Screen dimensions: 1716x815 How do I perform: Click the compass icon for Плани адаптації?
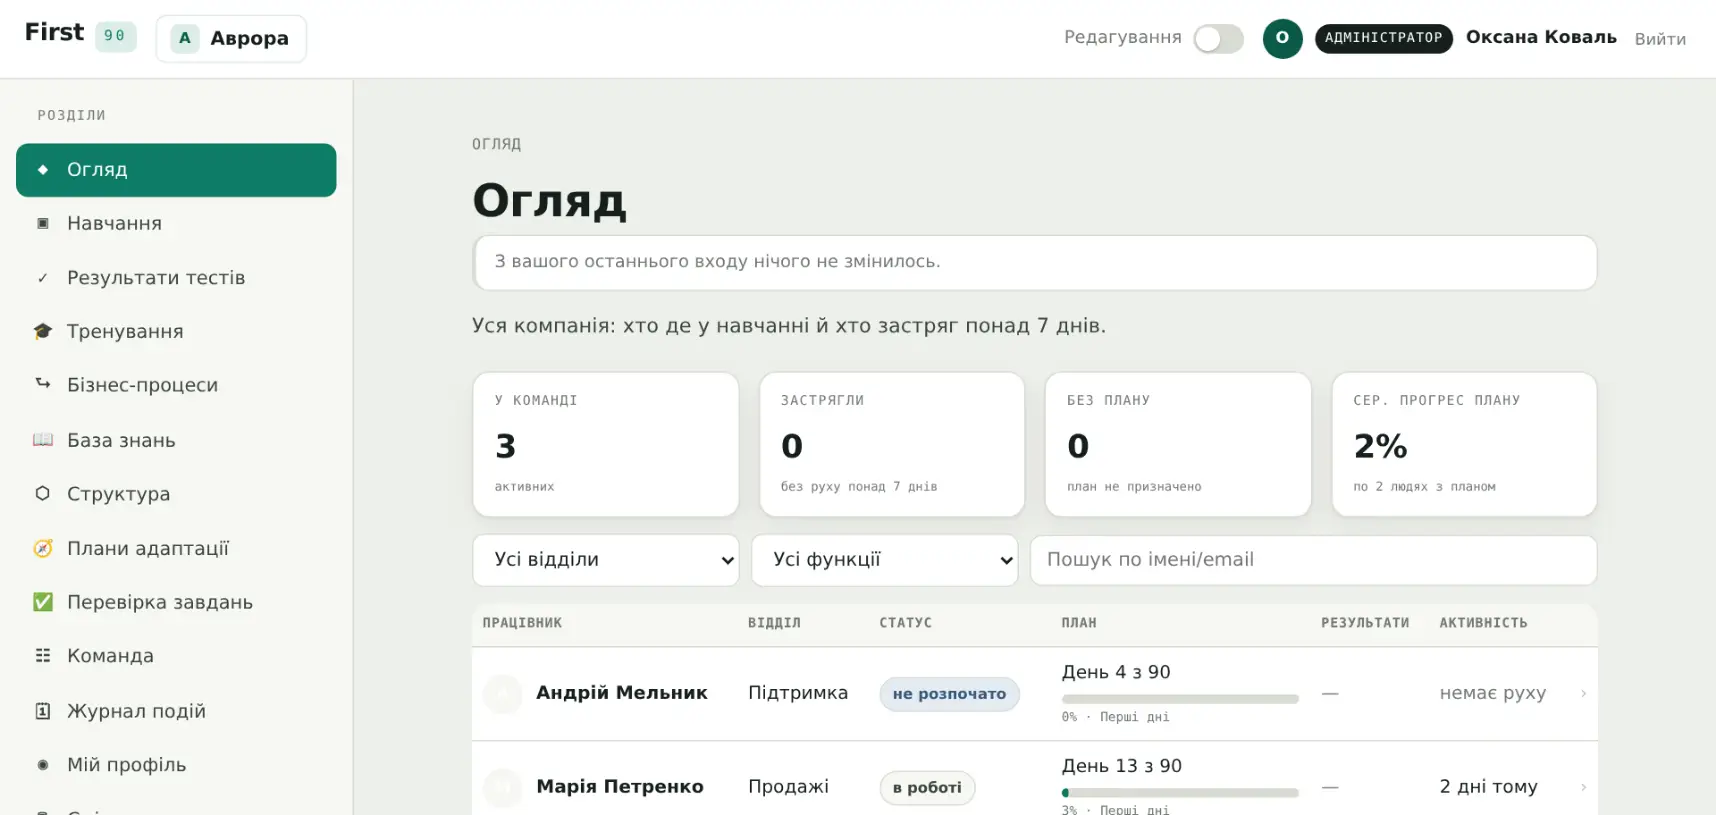[43, 548]
